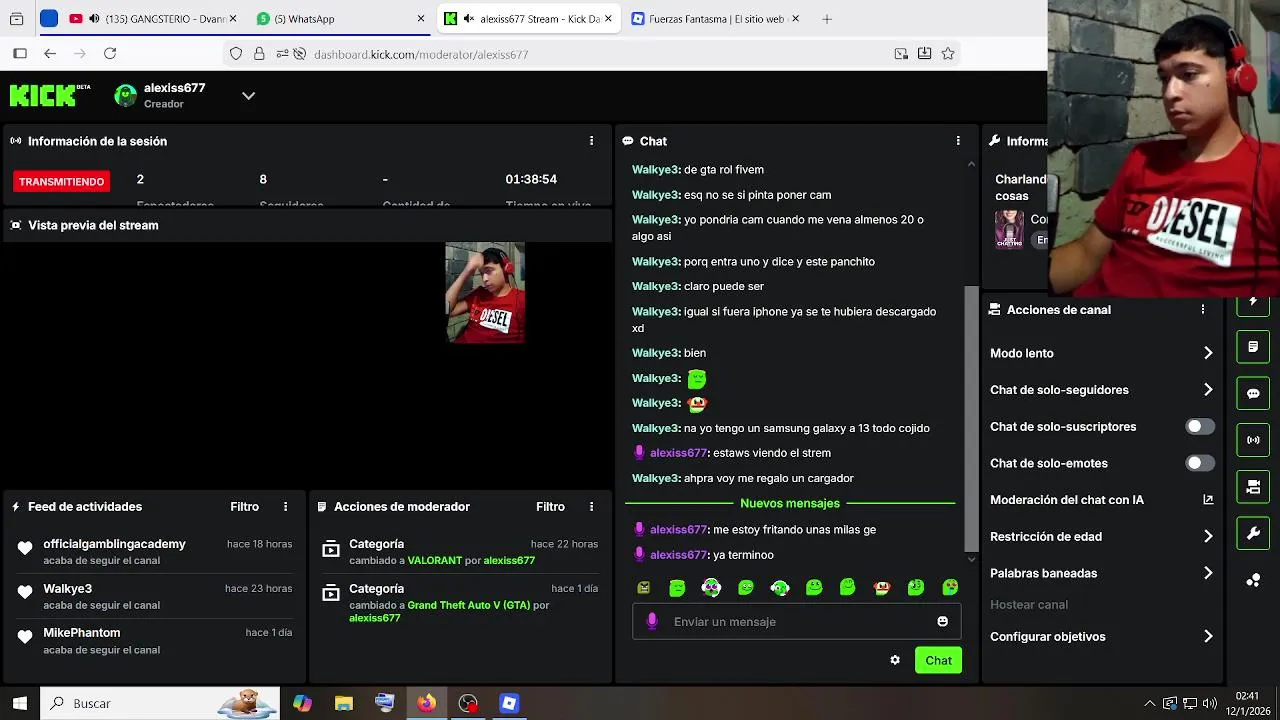Open alexiss677 creator account dropdown
The image size is (1280, 720).
pyautogui.click(x=248, y=96)
